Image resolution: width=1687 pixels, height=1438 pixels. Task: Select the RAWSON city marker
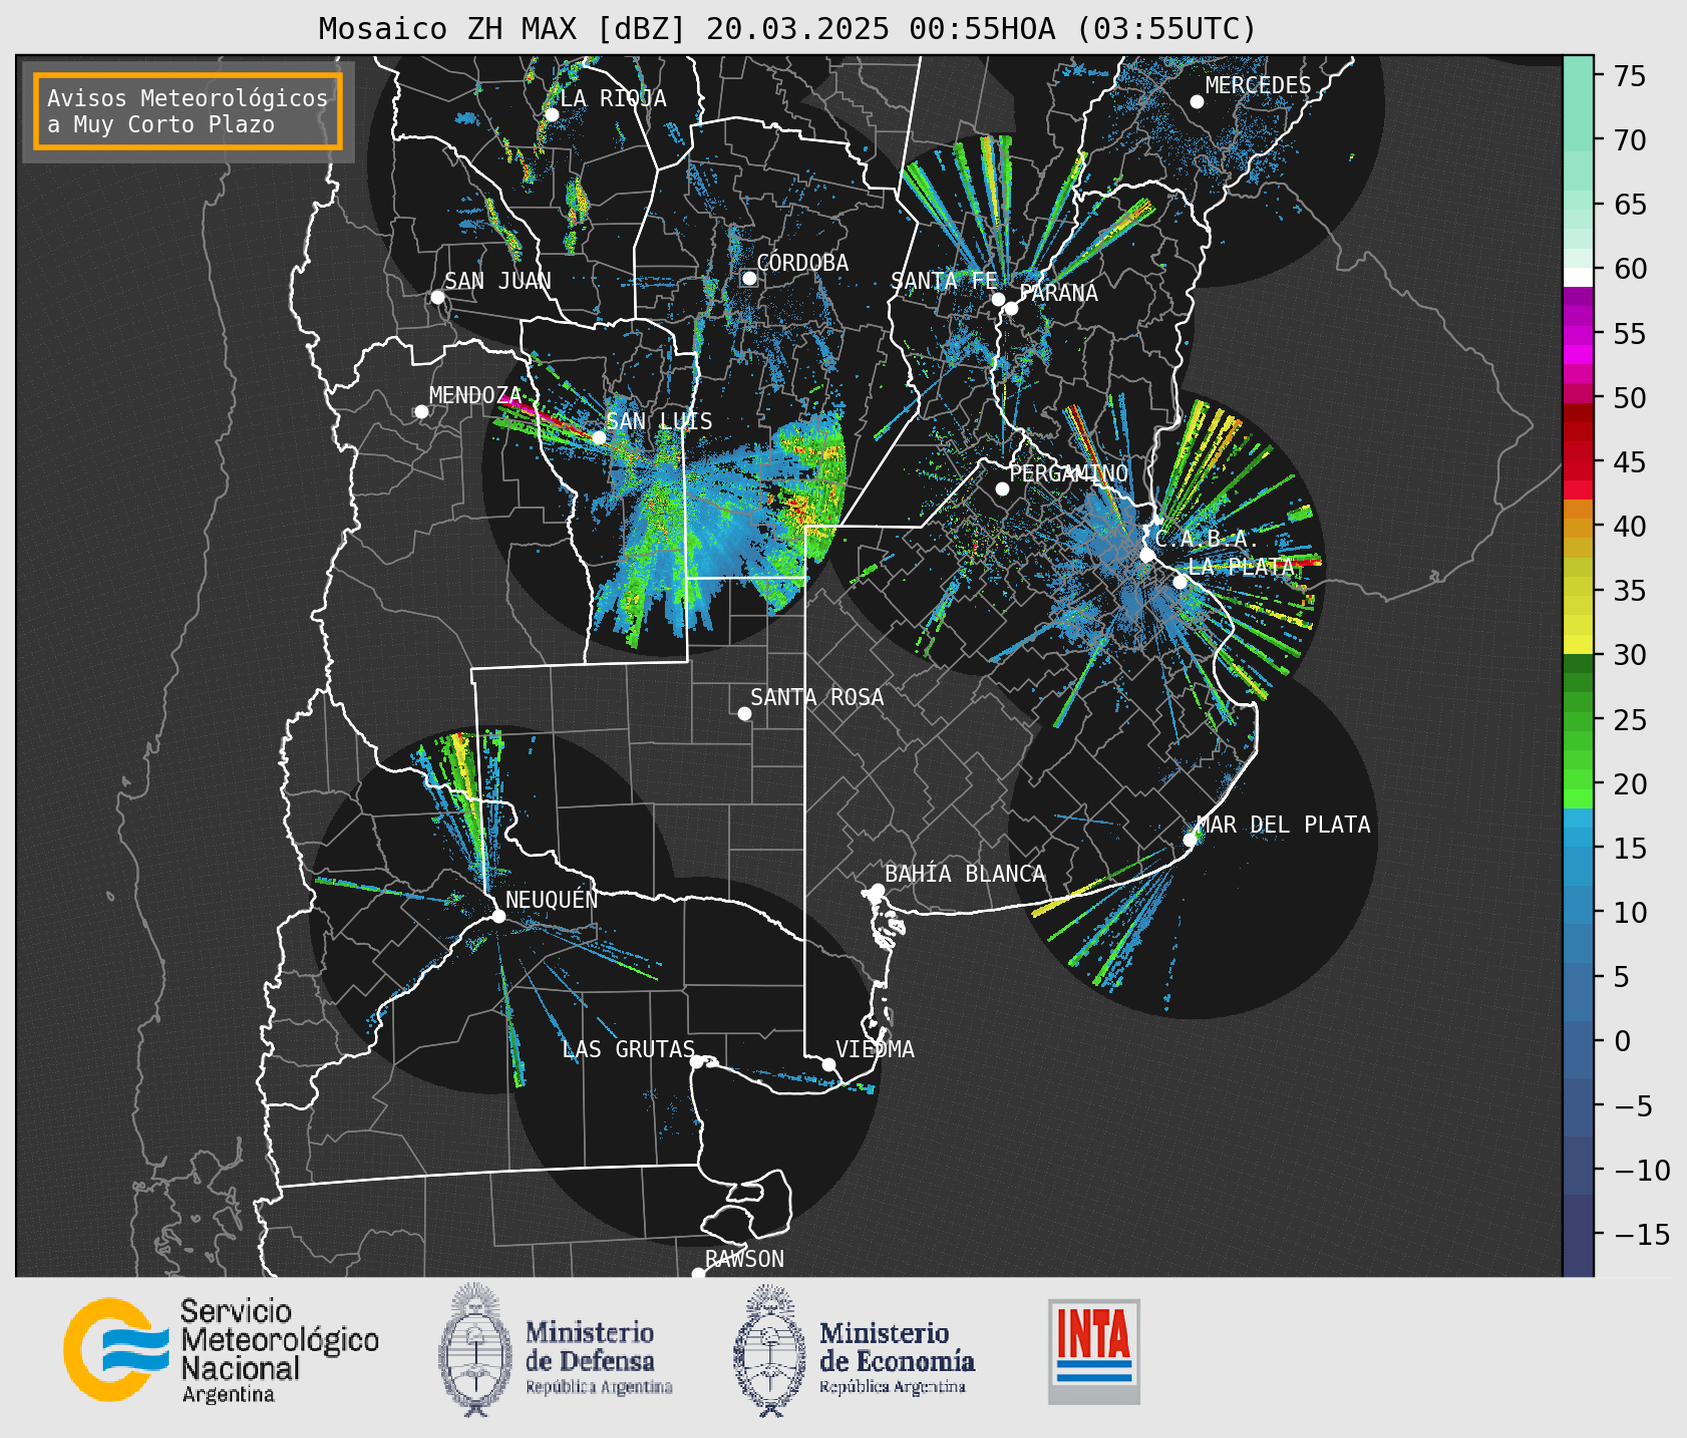coord(698,1274)
